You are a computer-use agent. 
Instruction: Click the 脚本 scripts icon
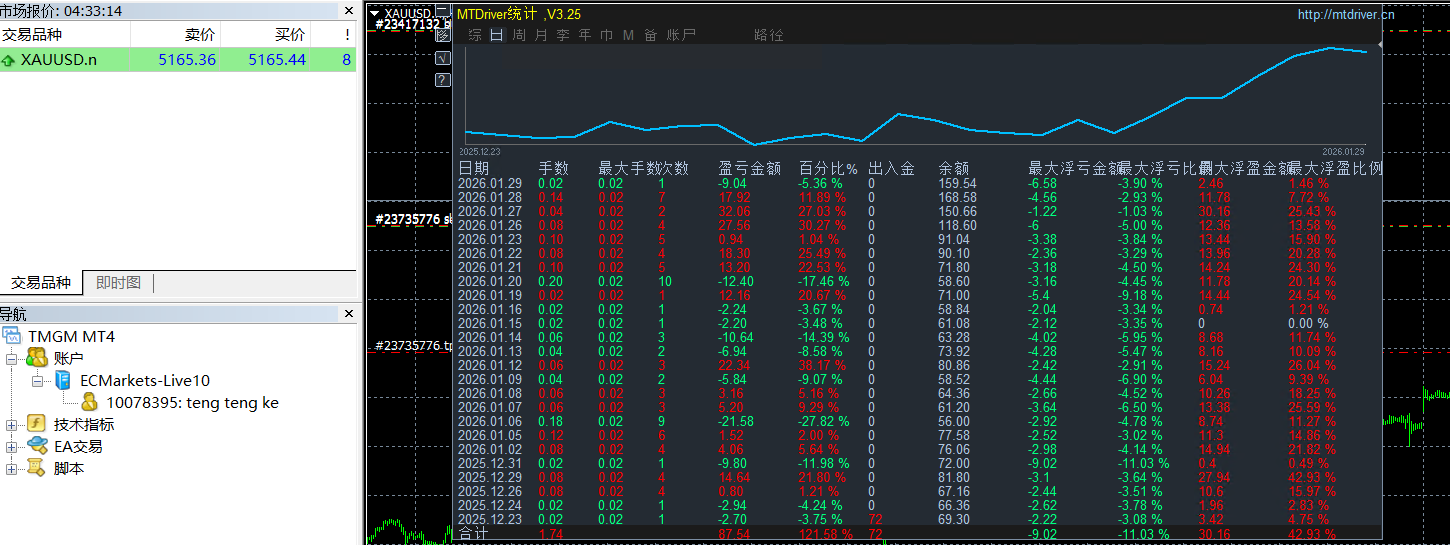pos(37,468)
